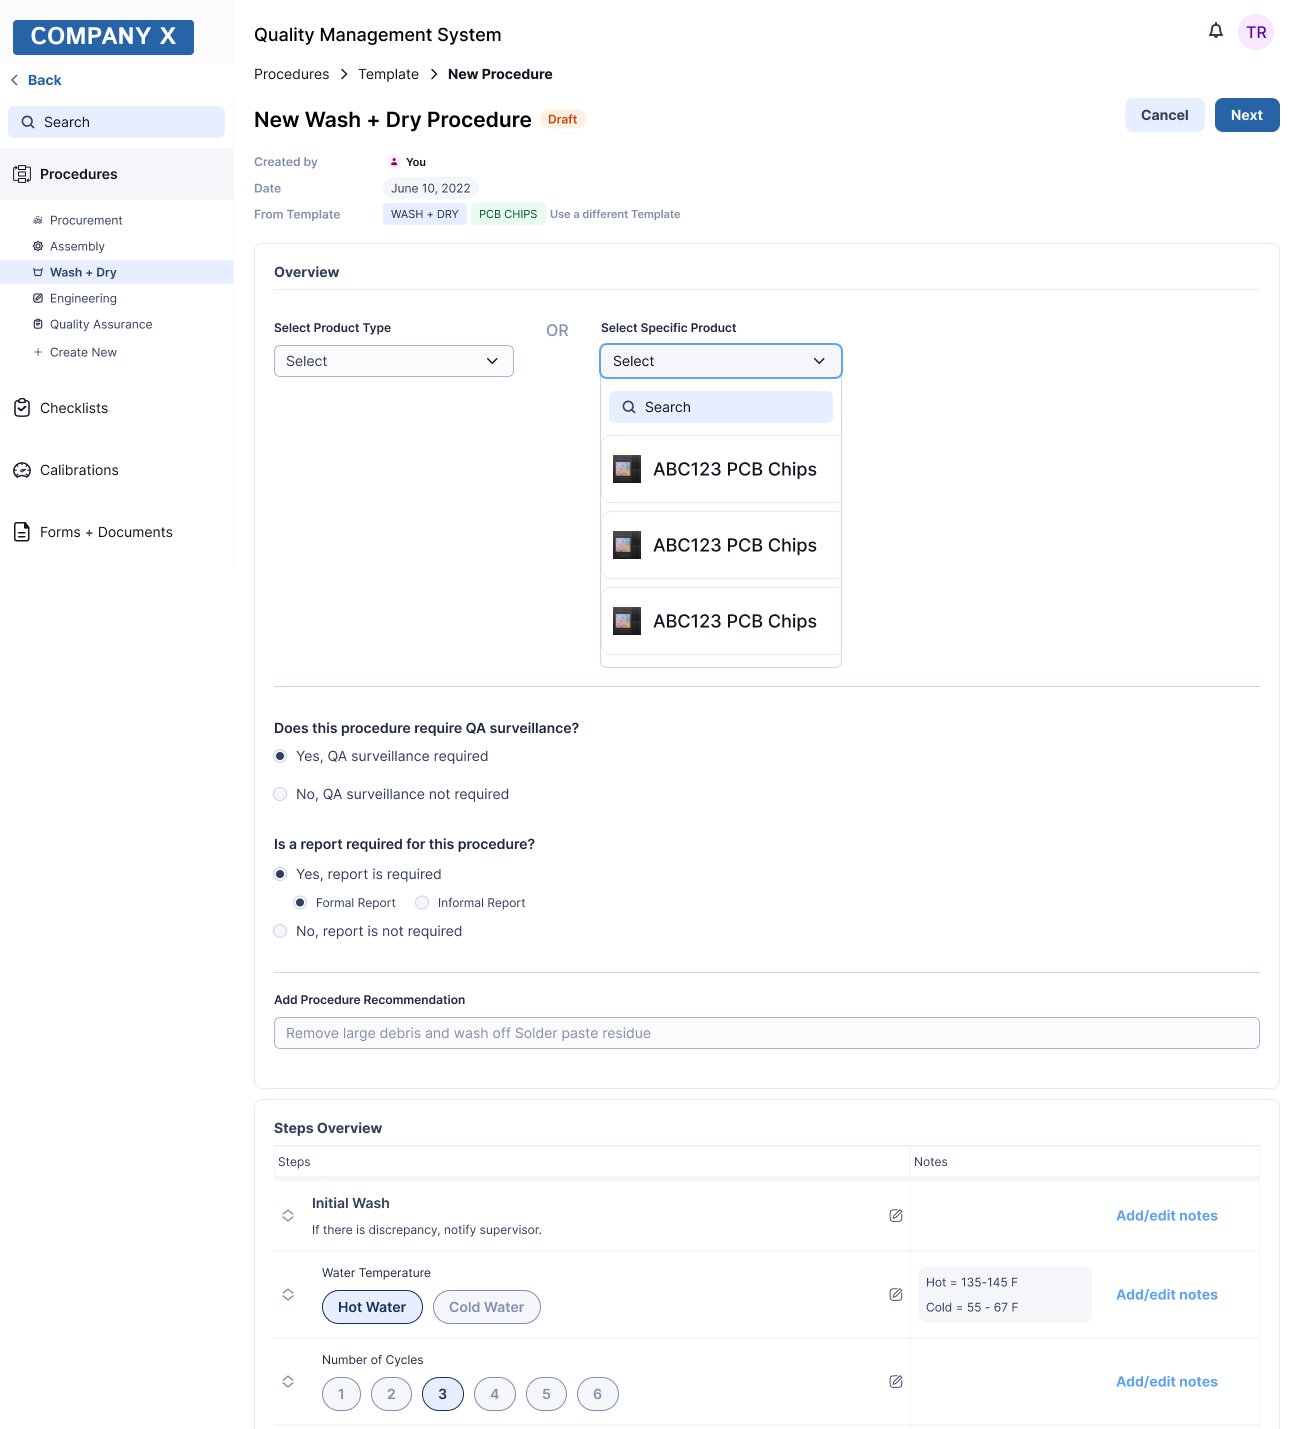This screenshot has width=1312, height=1429.
Task: Open Quality Assurance procedures
Action: (101, 324)
